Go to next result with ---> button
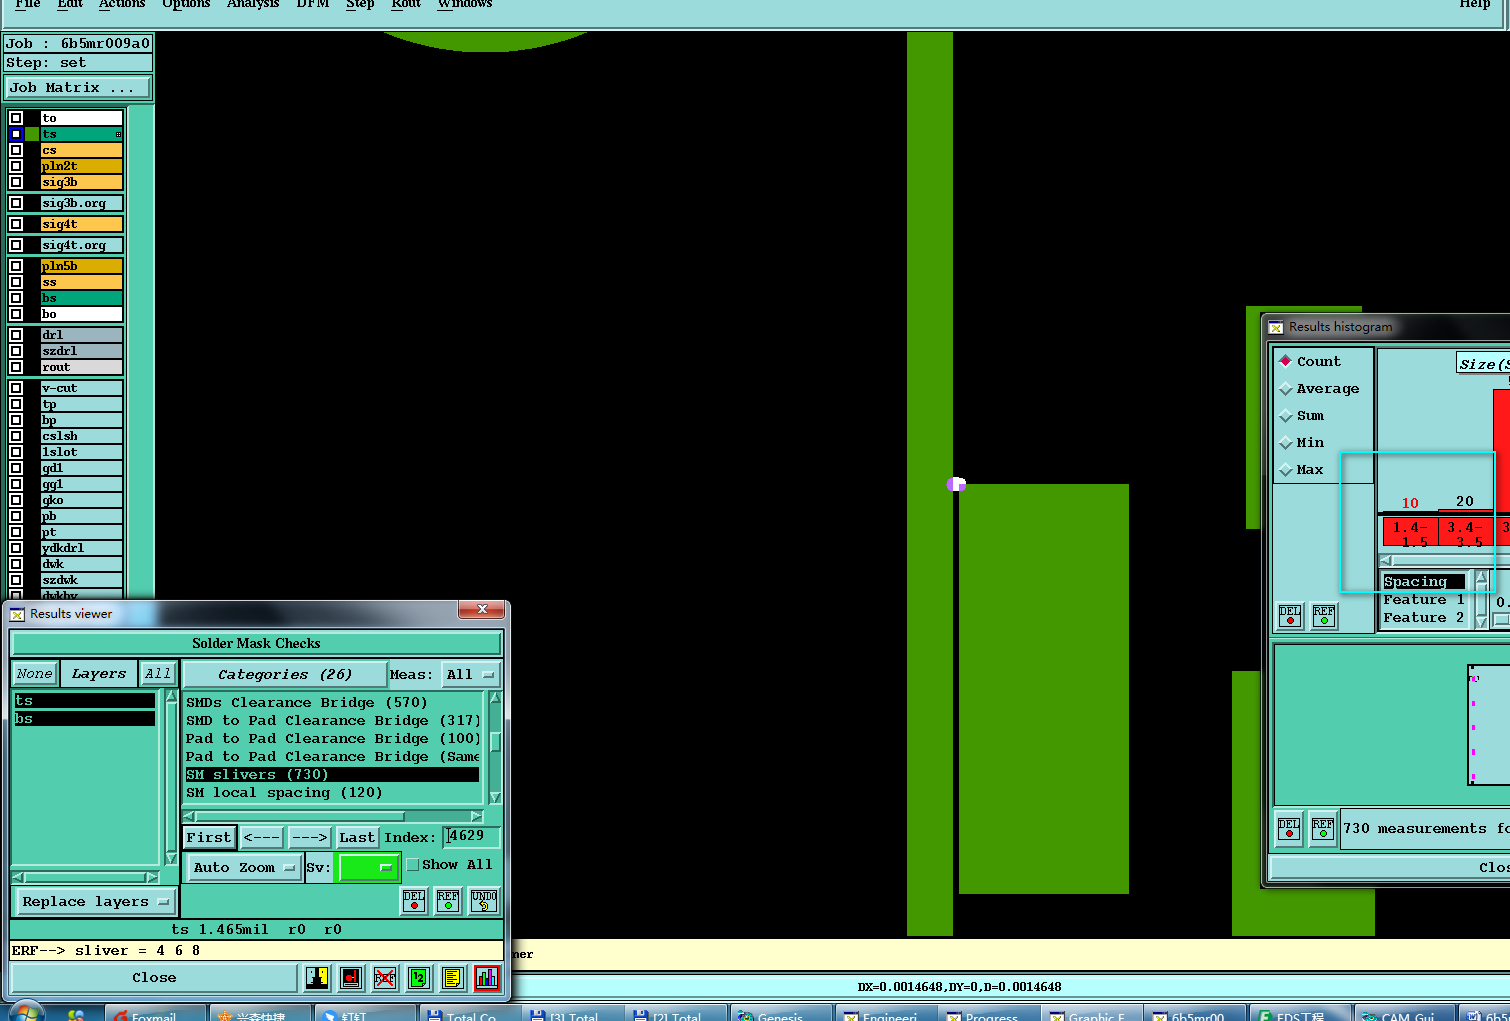The height and width of the screenshot is (1021, 1510). [310, 838]
